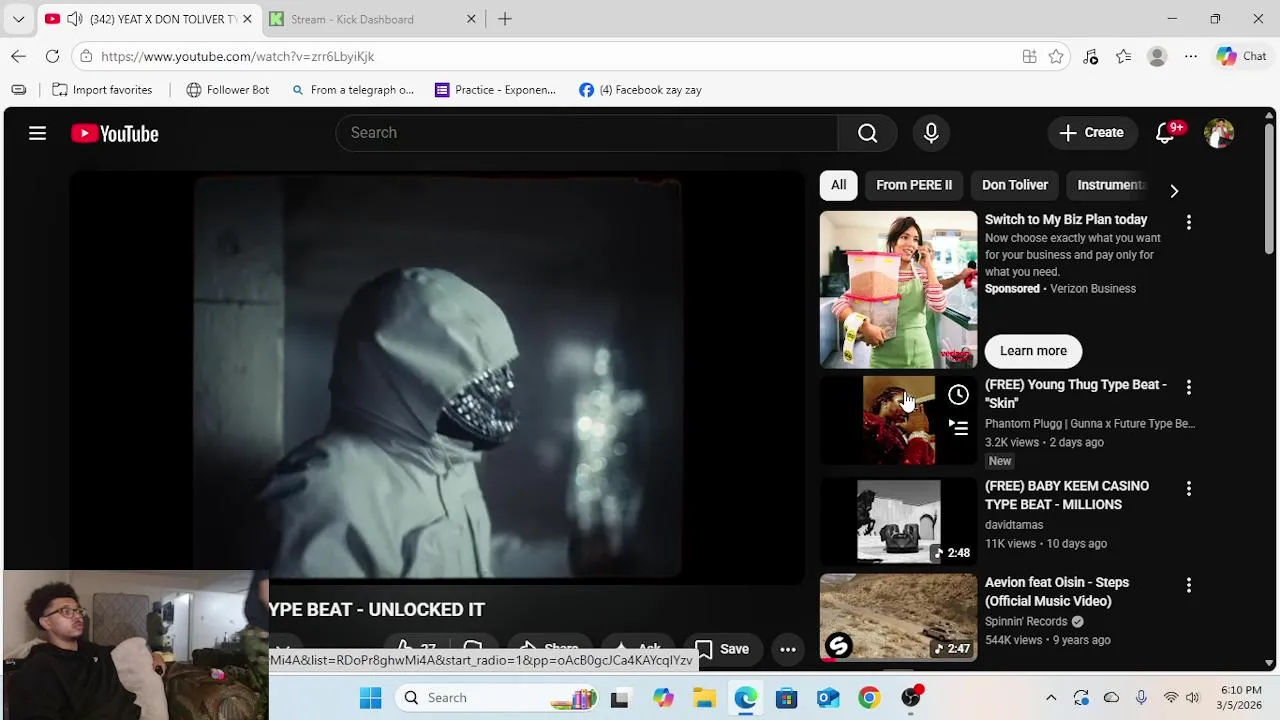Open From a telegraph bookmark
1280x720 pixels.
[x=353, y=90]
